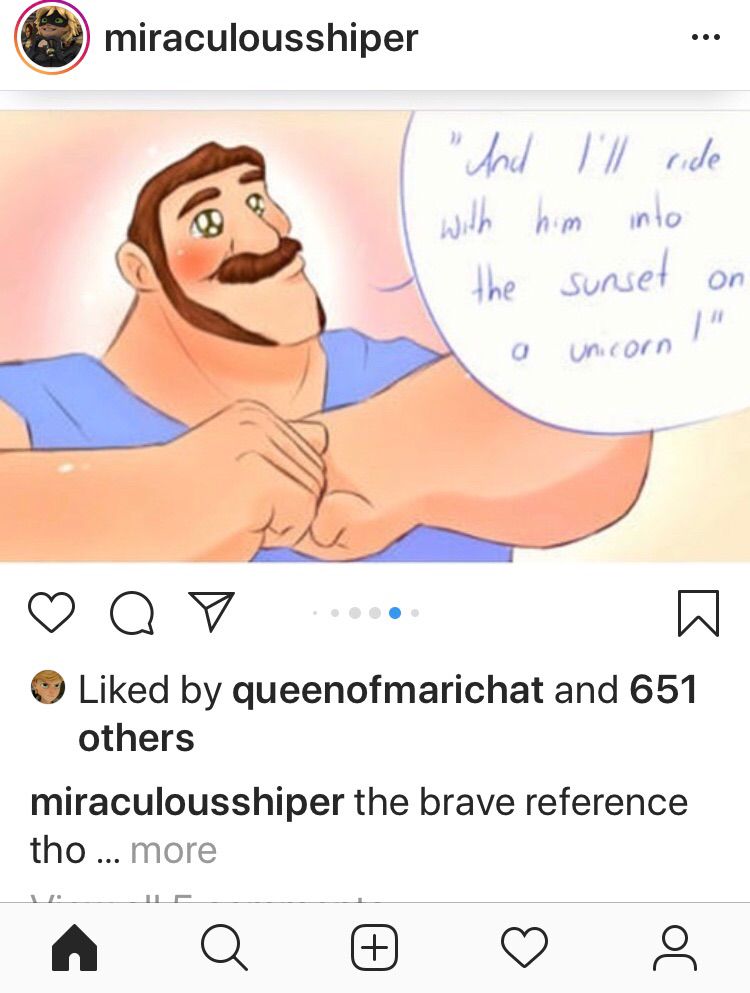
Task: Like the post with heart icon
Action: [x=51, y=612]
